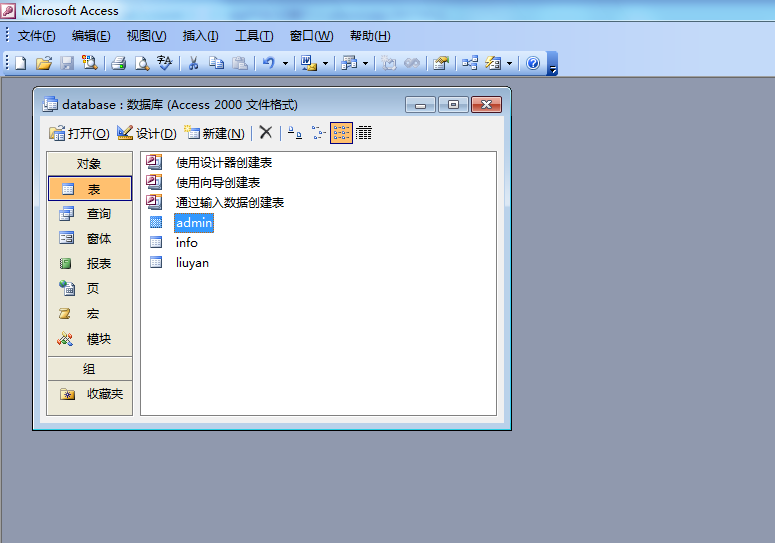Click the Microsoft Script Editor icon
The height and width of the screenshot is (543, 775).
pos(412,63)
